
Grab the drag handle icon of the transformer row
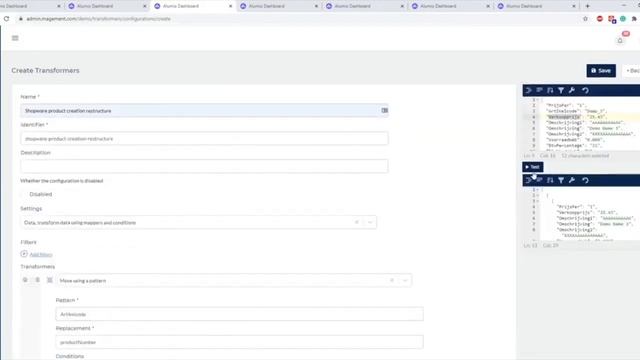pos(50,280)
